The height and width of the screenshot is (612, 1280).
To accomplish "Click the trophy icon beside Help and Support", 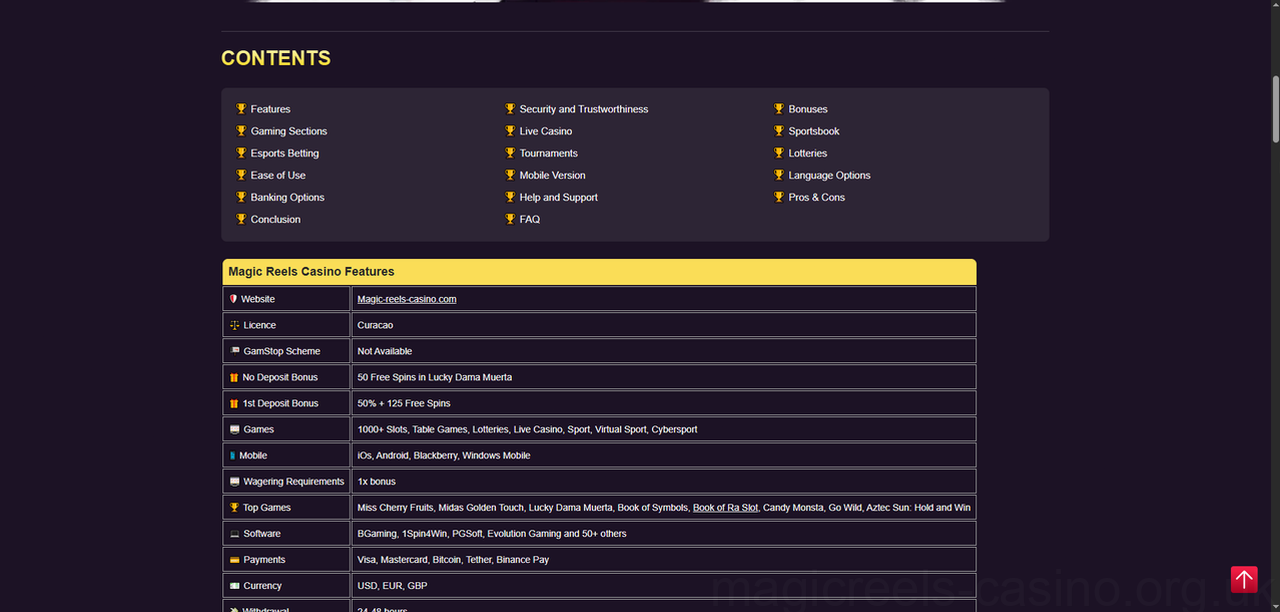I will click(x=510, y=197).
